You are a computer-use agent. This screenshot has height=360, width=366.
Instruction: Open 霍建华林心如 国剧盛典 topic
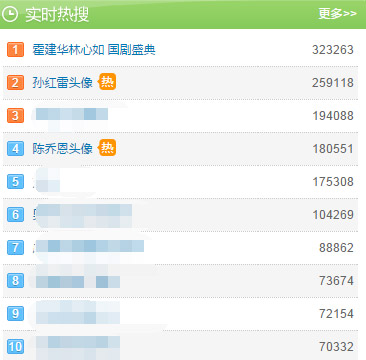(x=94, y=50)
